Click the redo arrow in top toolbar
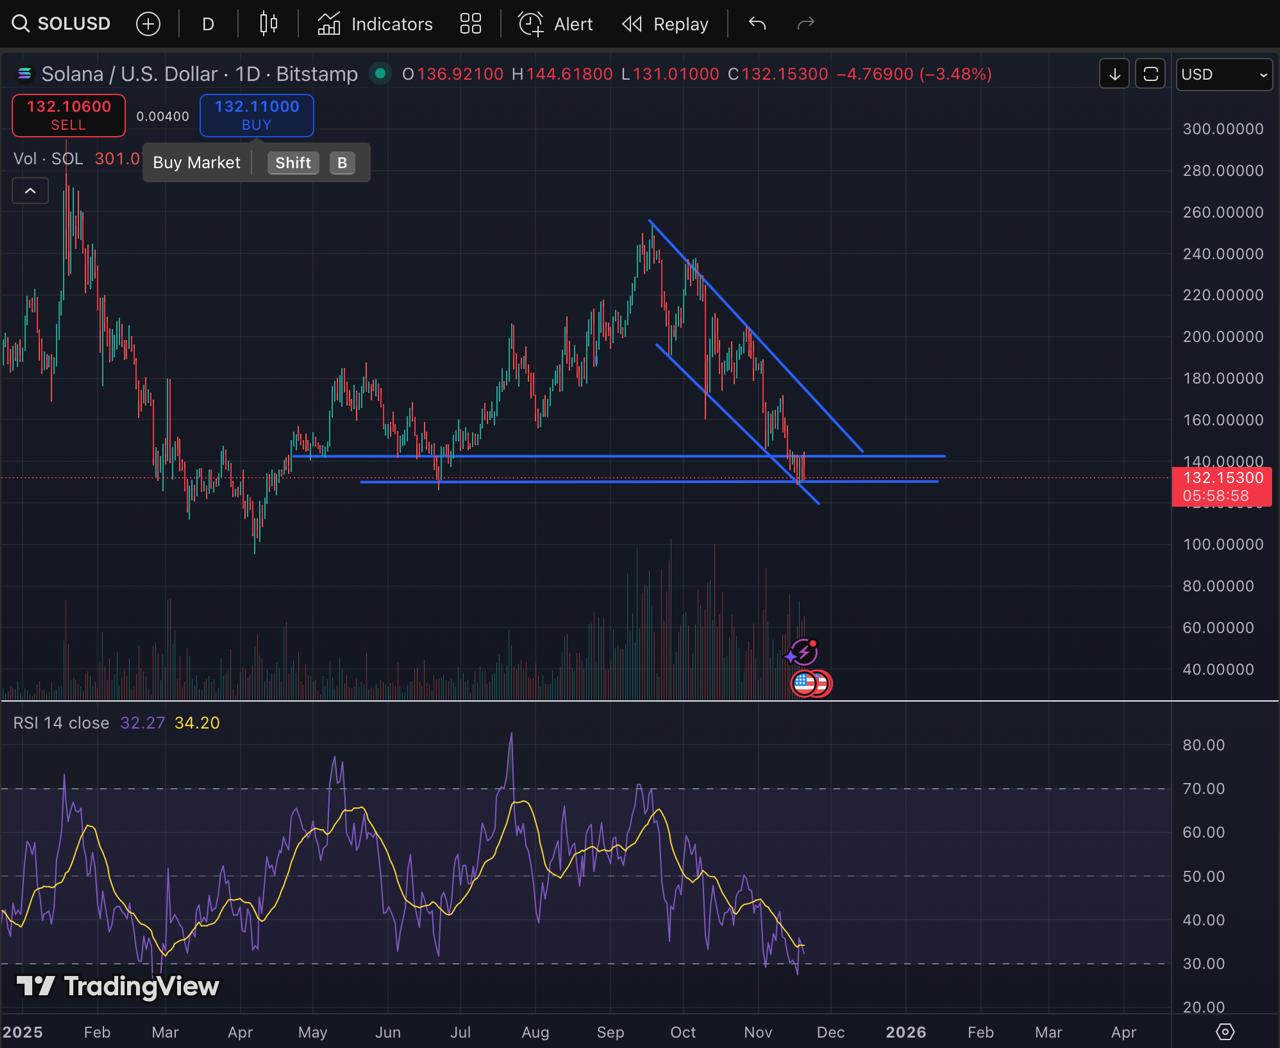Viewport: 1280px width, 1048px height. pos(805,24)
